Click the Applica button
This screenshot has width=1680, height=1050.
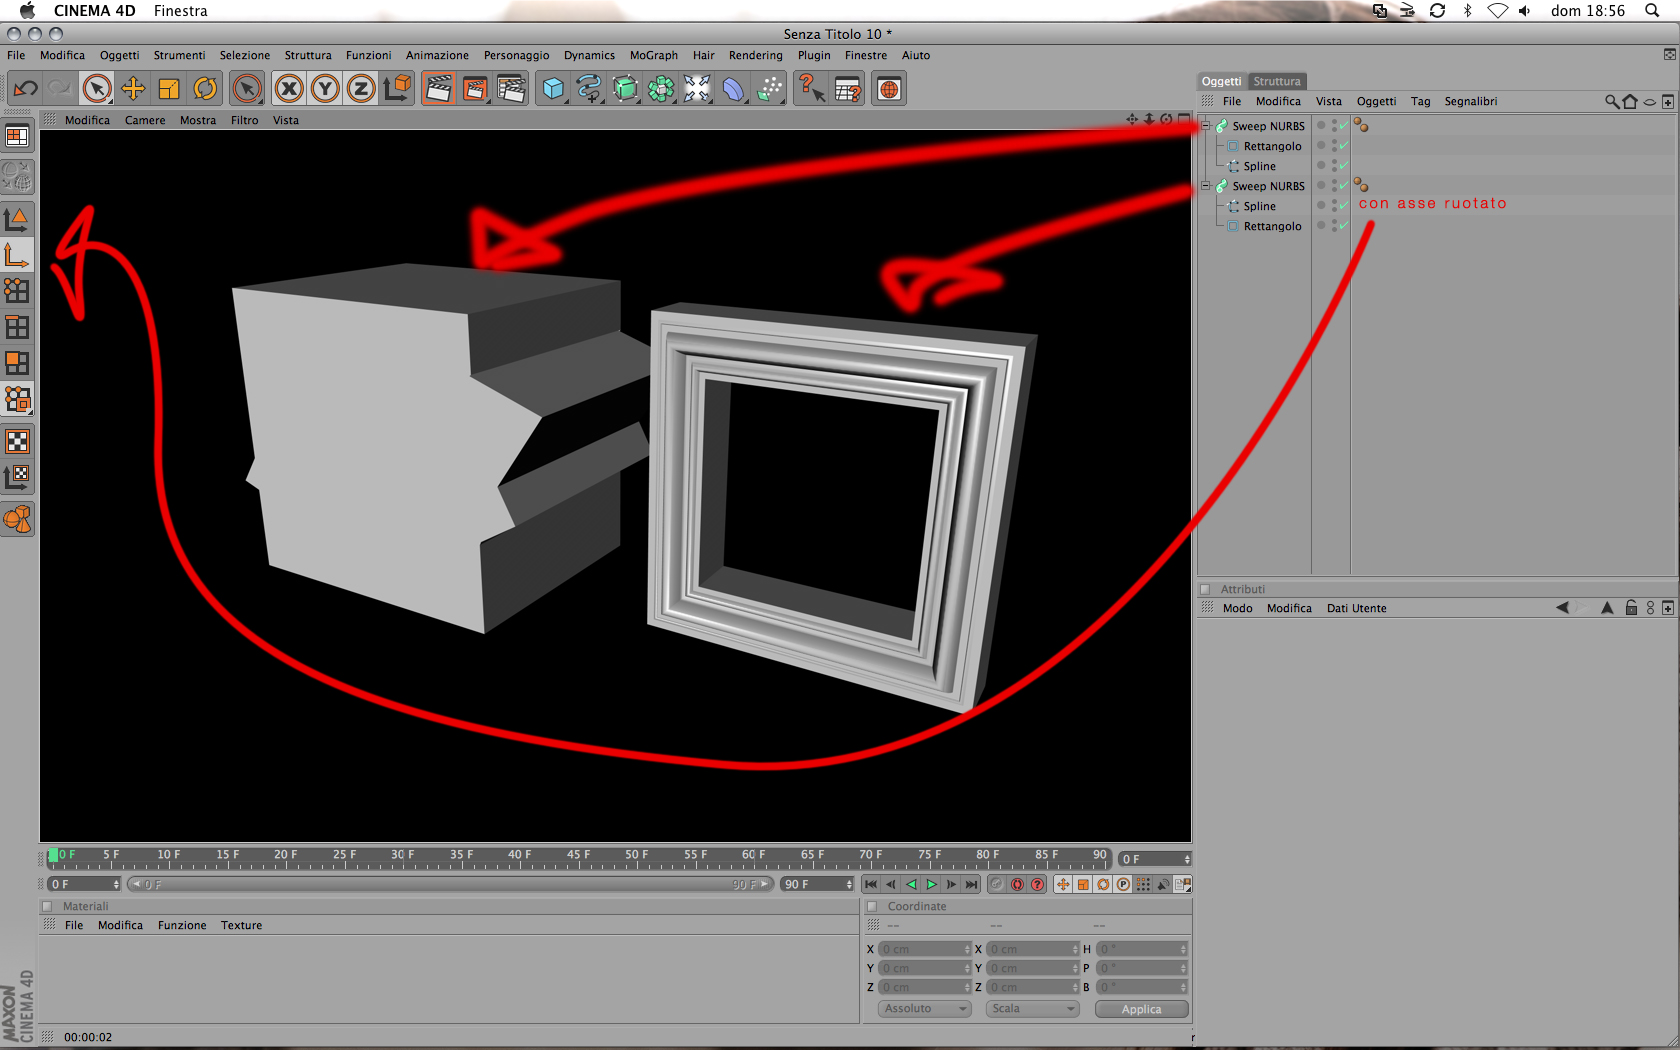tap(1141, 1009)
